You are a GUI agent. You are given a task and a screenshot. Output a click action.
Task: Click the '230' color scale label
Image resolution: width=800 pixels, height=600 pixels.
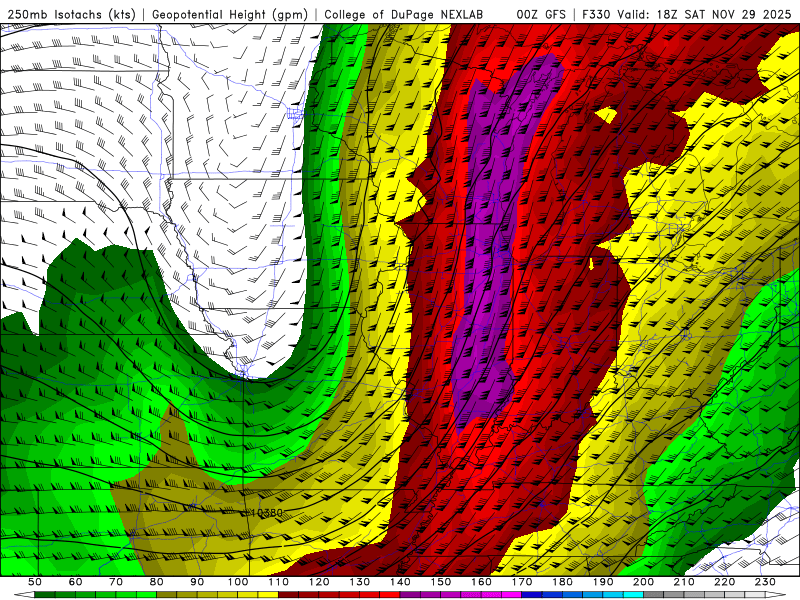765,582
